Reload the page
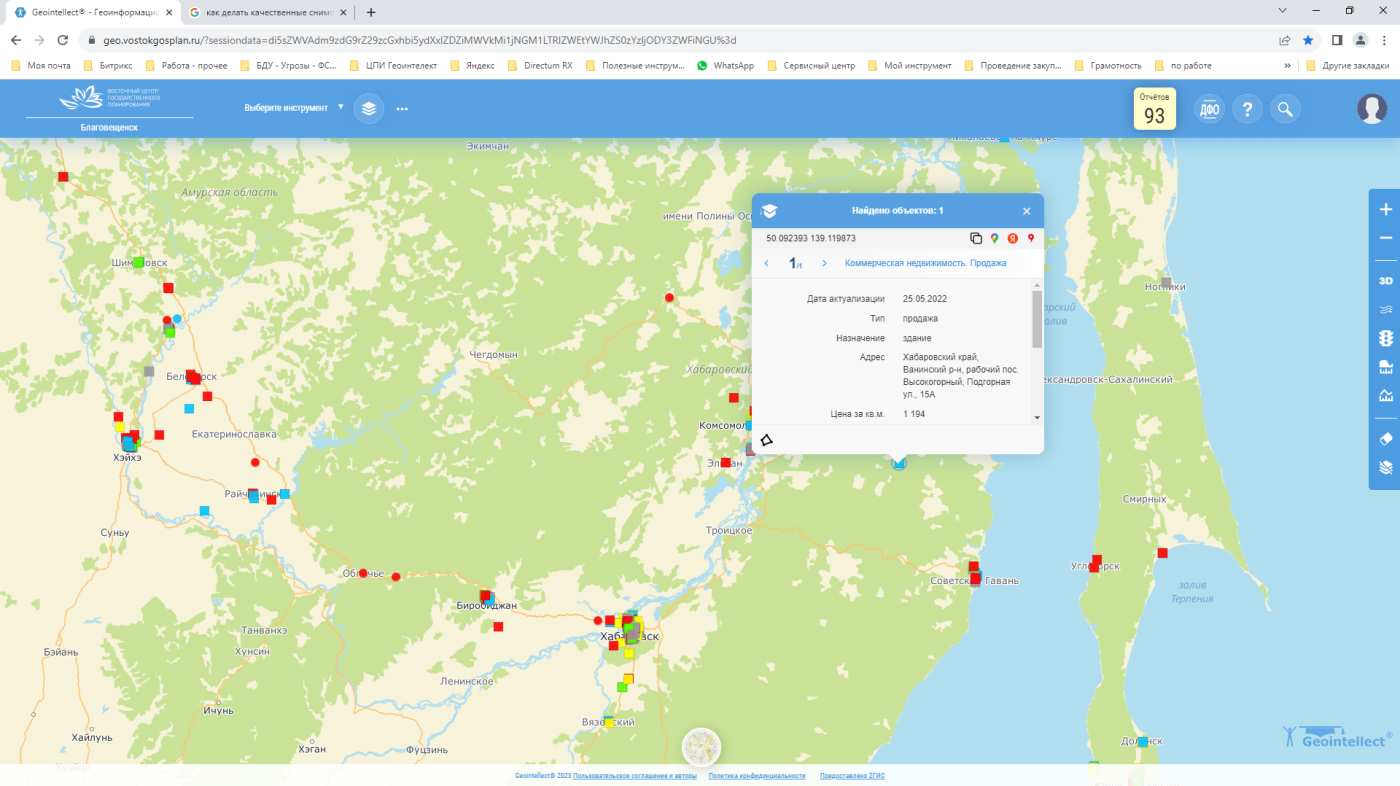This screenshot has height=786, width=1400. click(x=63, y=40)
